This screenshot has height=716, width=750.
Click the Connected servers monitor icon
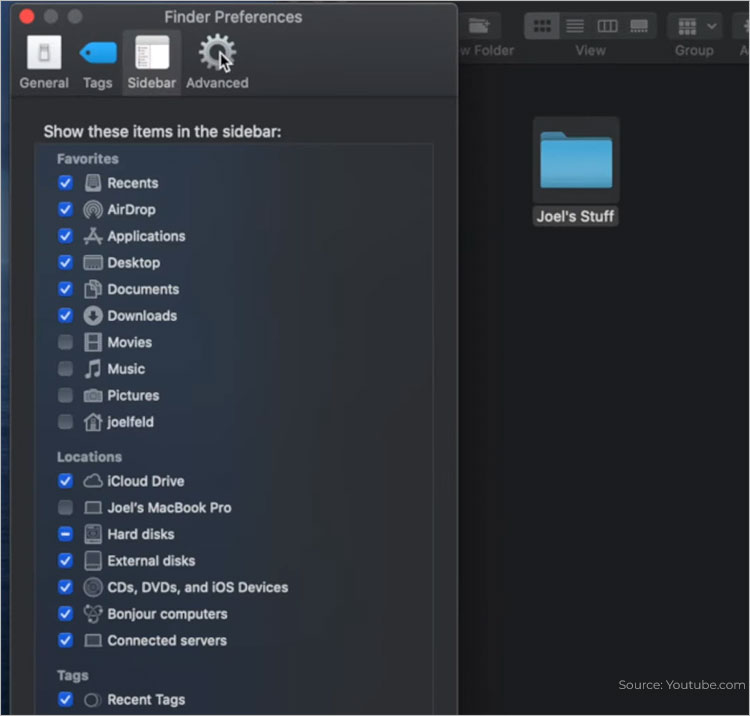93,640
